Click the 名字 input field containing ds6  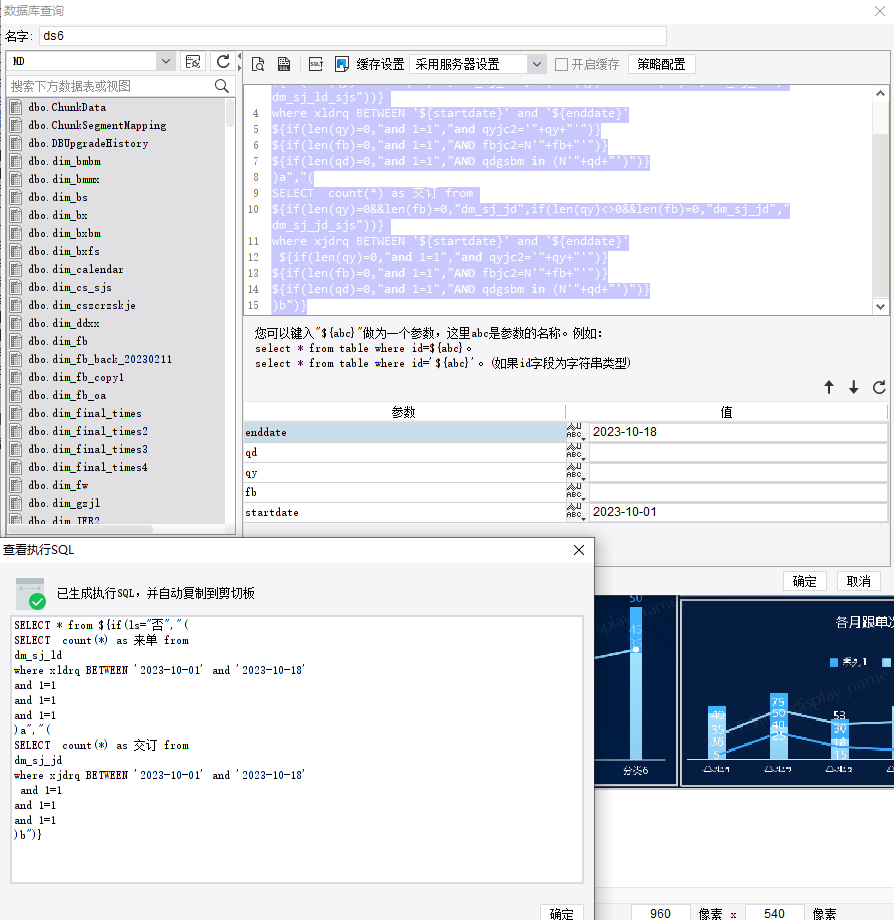[353, 36]
